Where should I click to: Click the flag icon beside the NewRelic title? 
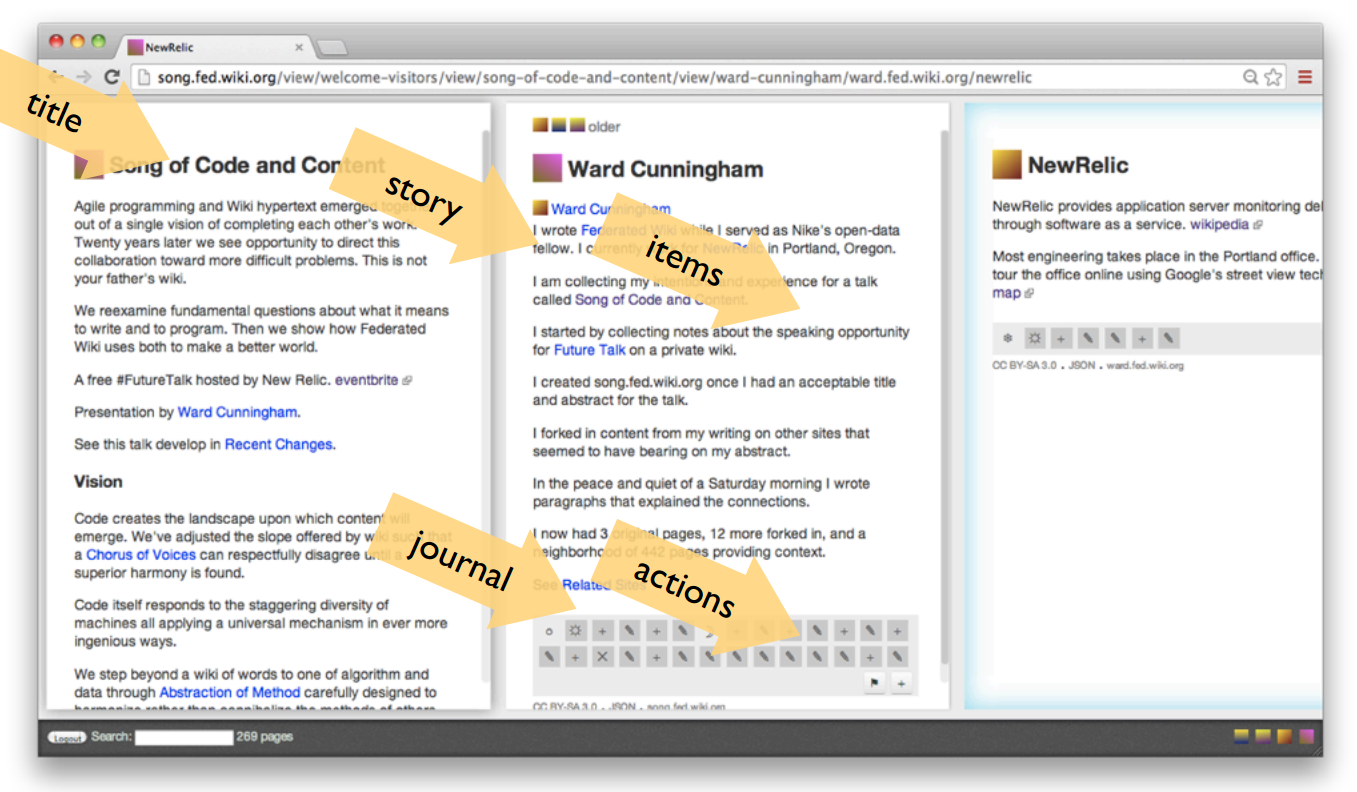click(1007, 165)
